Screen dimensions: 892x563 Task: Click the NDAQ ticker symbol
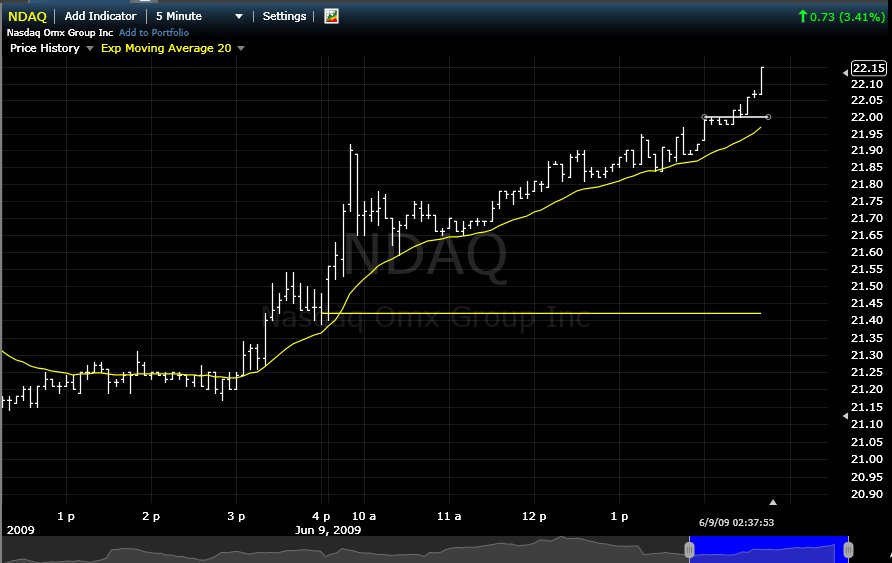coord(27,16)
